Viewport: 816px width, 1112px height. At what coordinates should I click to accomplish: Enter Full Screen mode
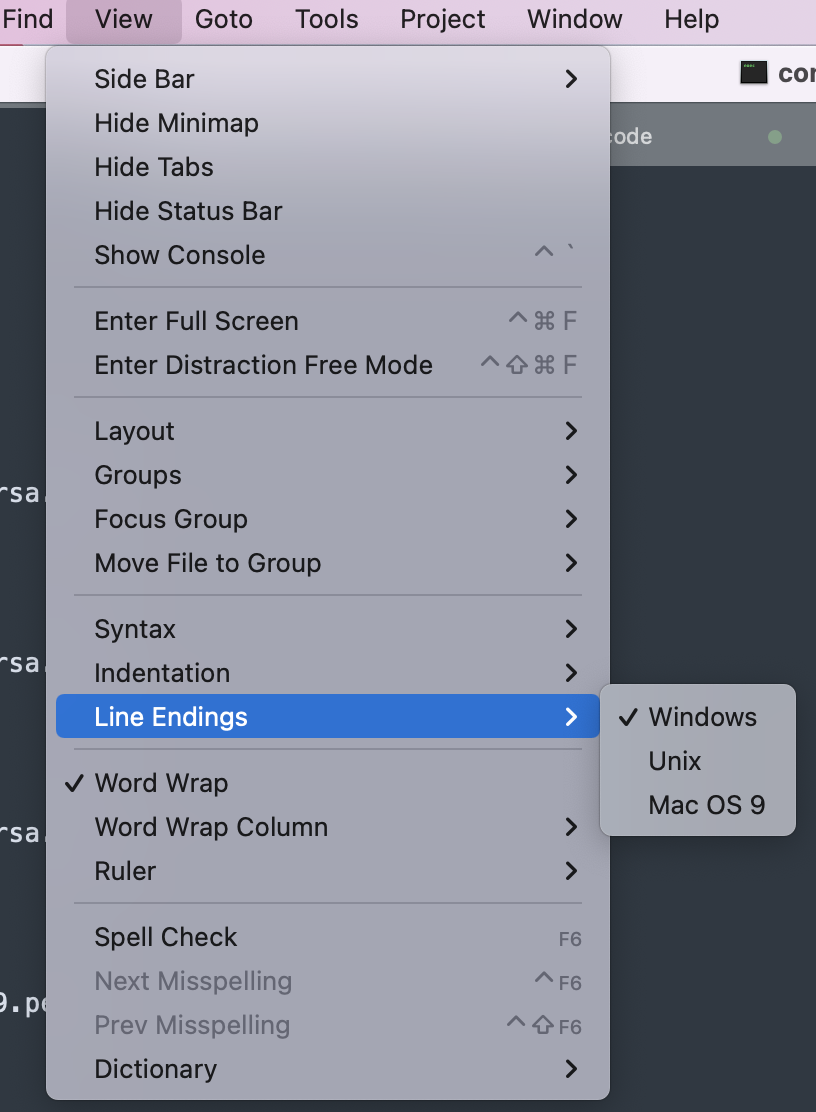coord(196,321)
